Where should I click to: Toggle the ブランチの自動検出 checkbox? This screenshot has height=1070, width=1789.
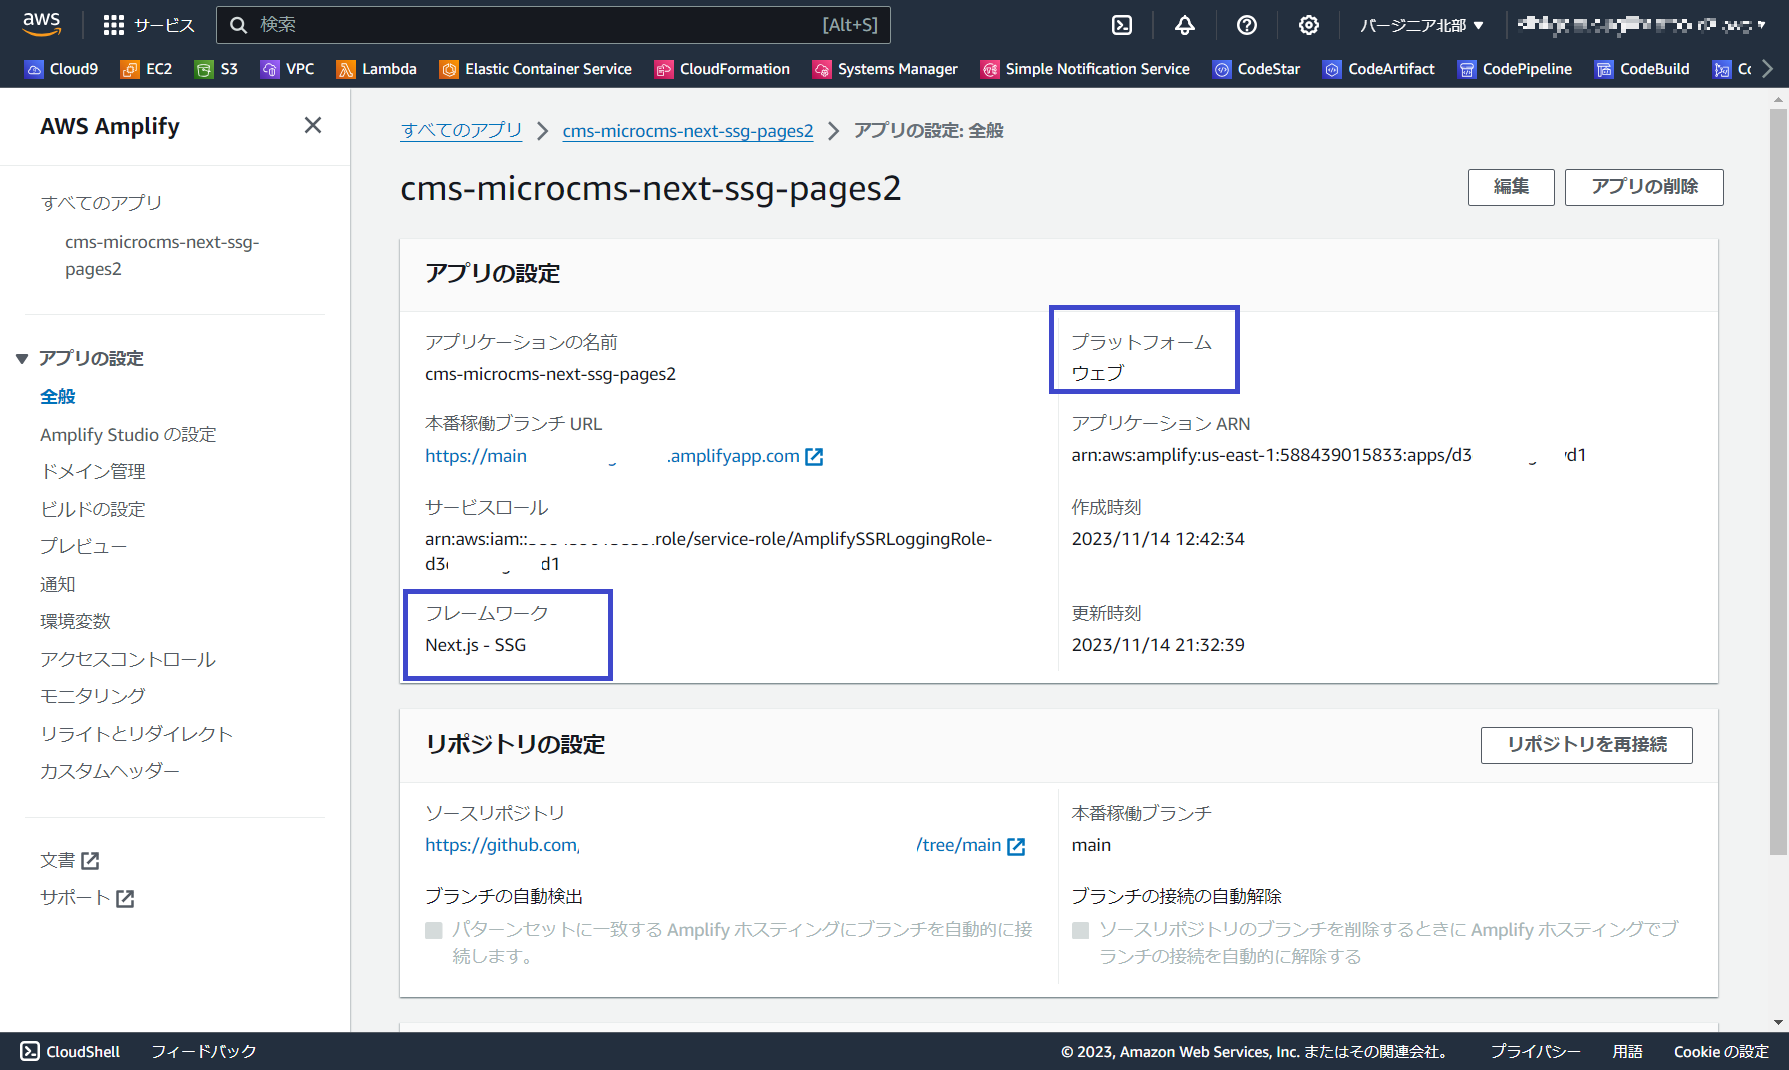(x=434, y=930)
